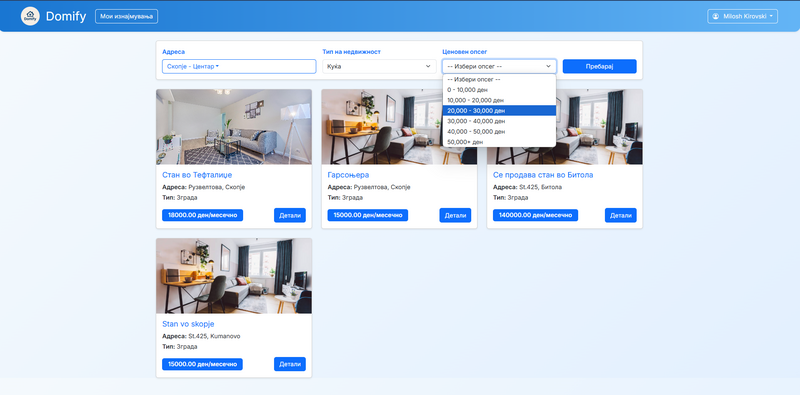Open the Milosh Kirovski account dropdown

(742, 16)
